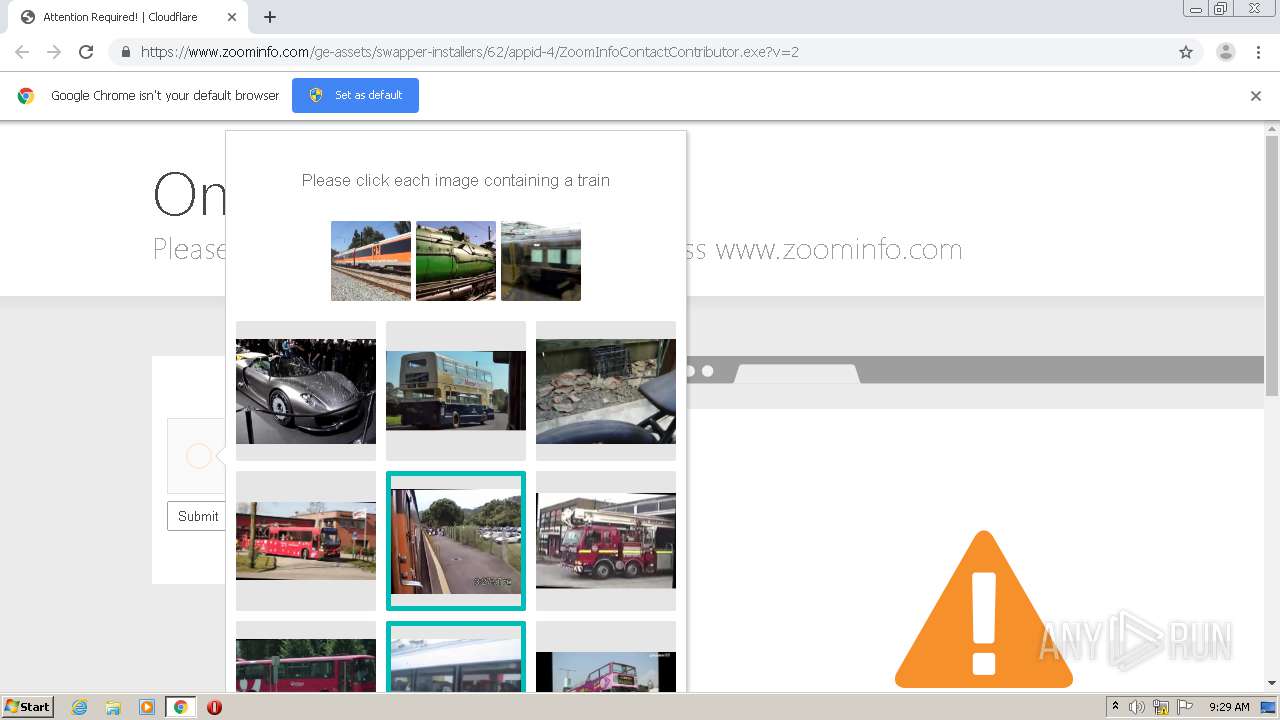Select the red bus at station image
This screenshot has height=720, width=1280.
(x=306, y=541)
